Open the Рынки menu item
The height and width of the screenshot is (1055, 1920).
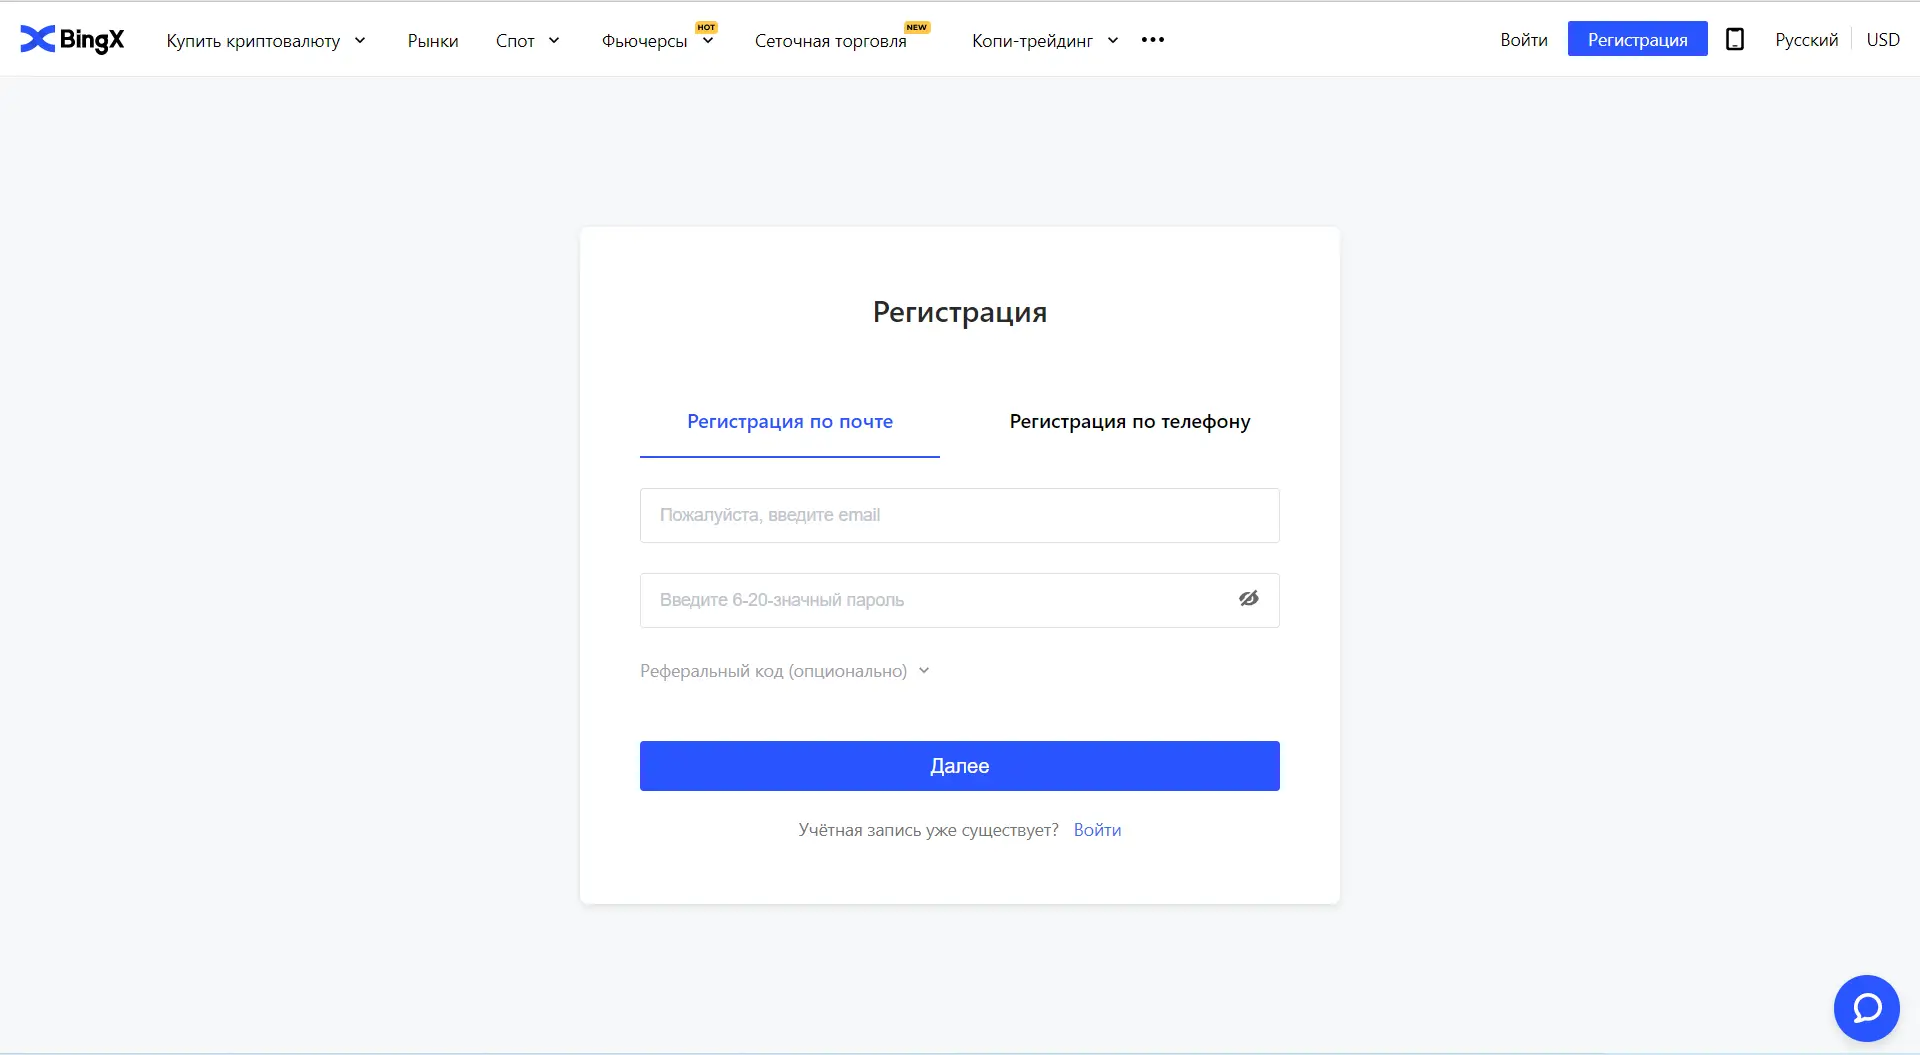click(433, 41)
